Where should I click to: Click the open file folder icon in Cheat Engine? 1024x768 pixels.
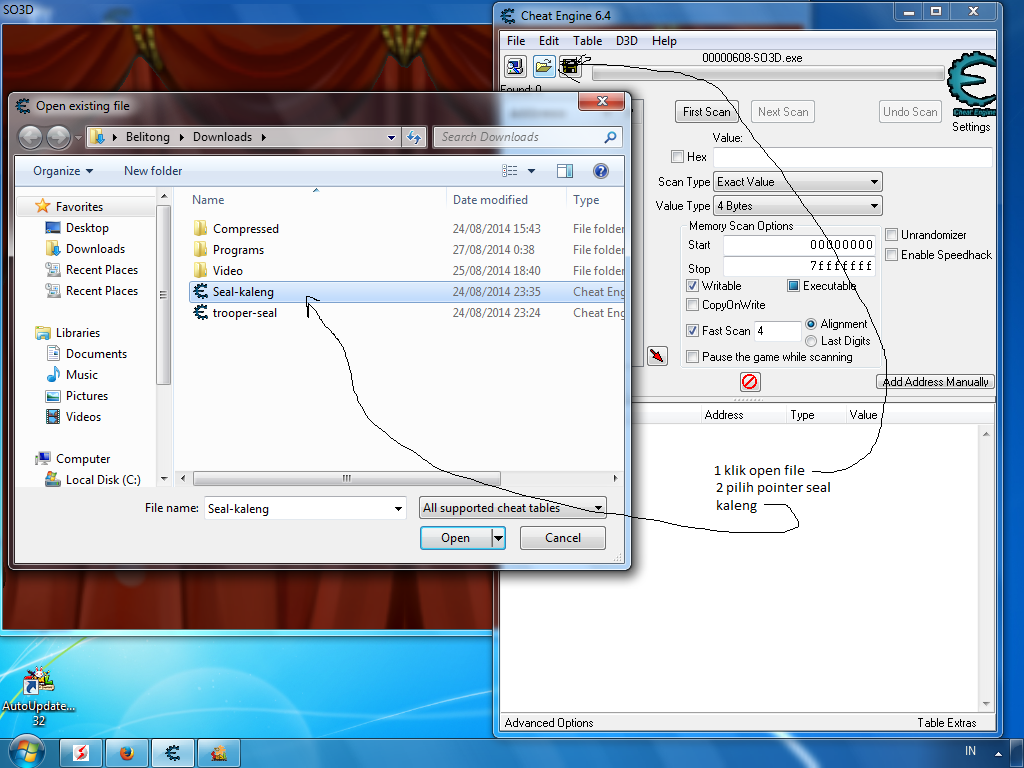[x=543, y=66]
